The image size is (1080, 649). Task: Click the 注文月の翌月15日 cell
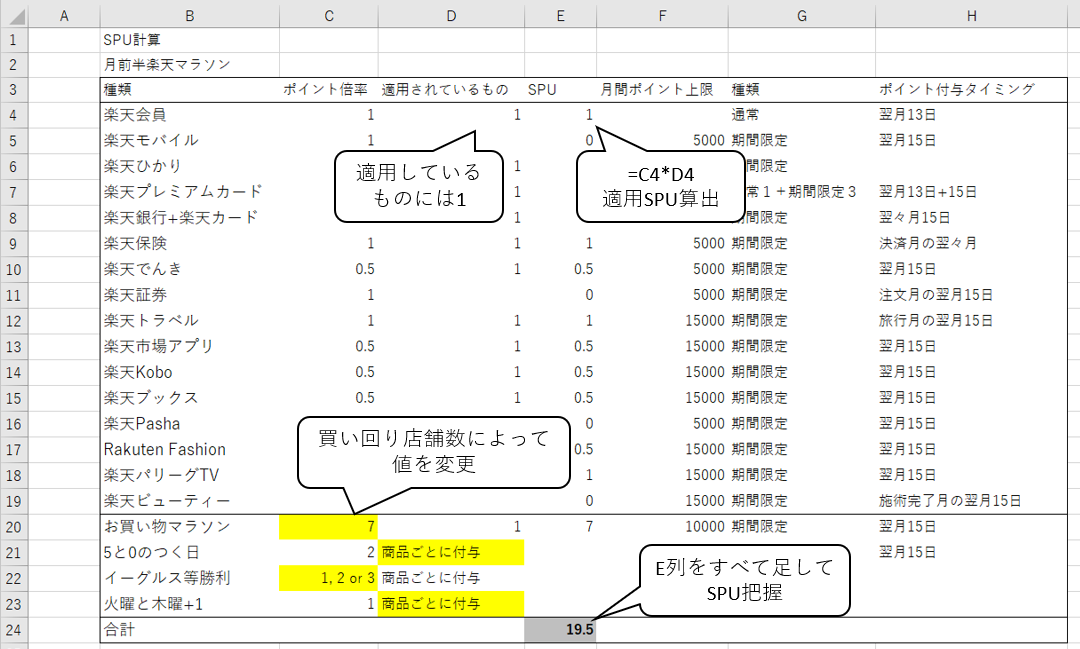tap(971, 295)
